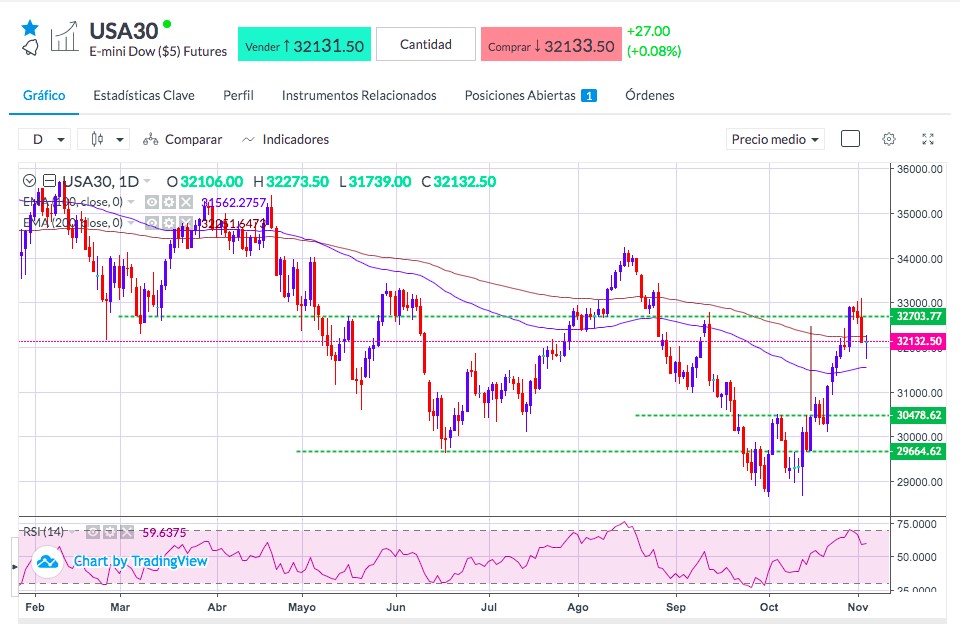Click the EMA 100 value 31562.2757
960x624 pixels.
point(234,202)
